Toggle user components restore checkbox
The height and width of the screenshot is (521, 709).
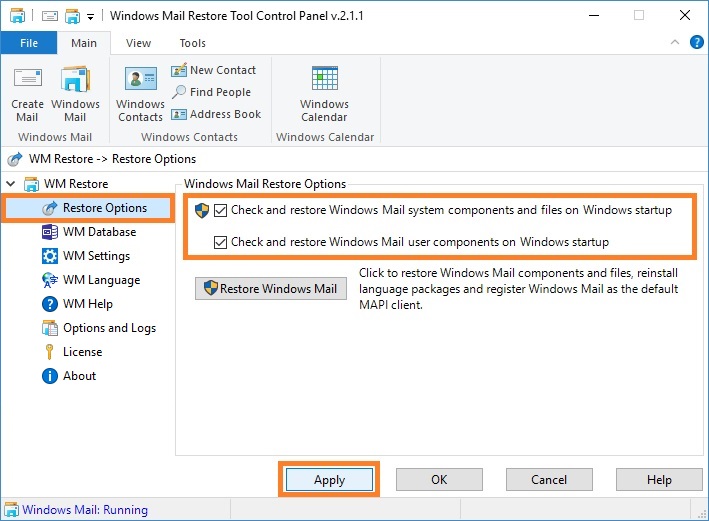[220, 242]
